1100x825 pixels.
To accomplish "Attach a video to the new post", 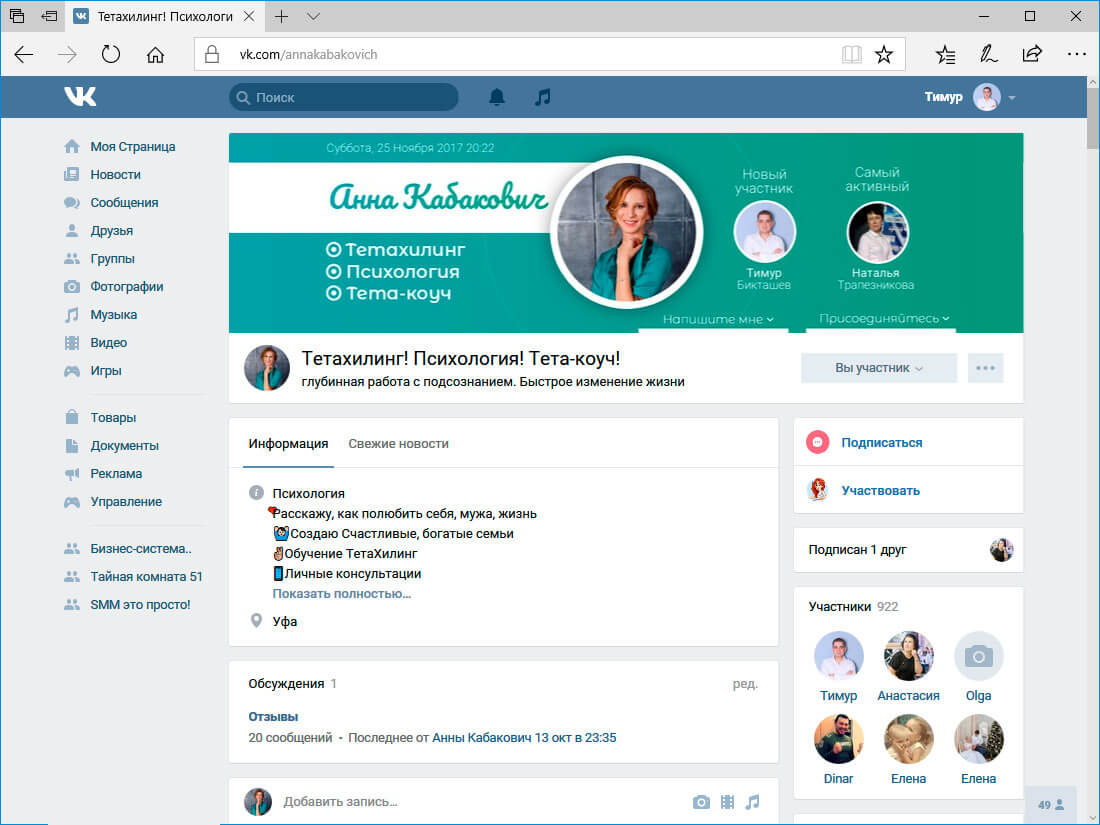I will point(727,802).
